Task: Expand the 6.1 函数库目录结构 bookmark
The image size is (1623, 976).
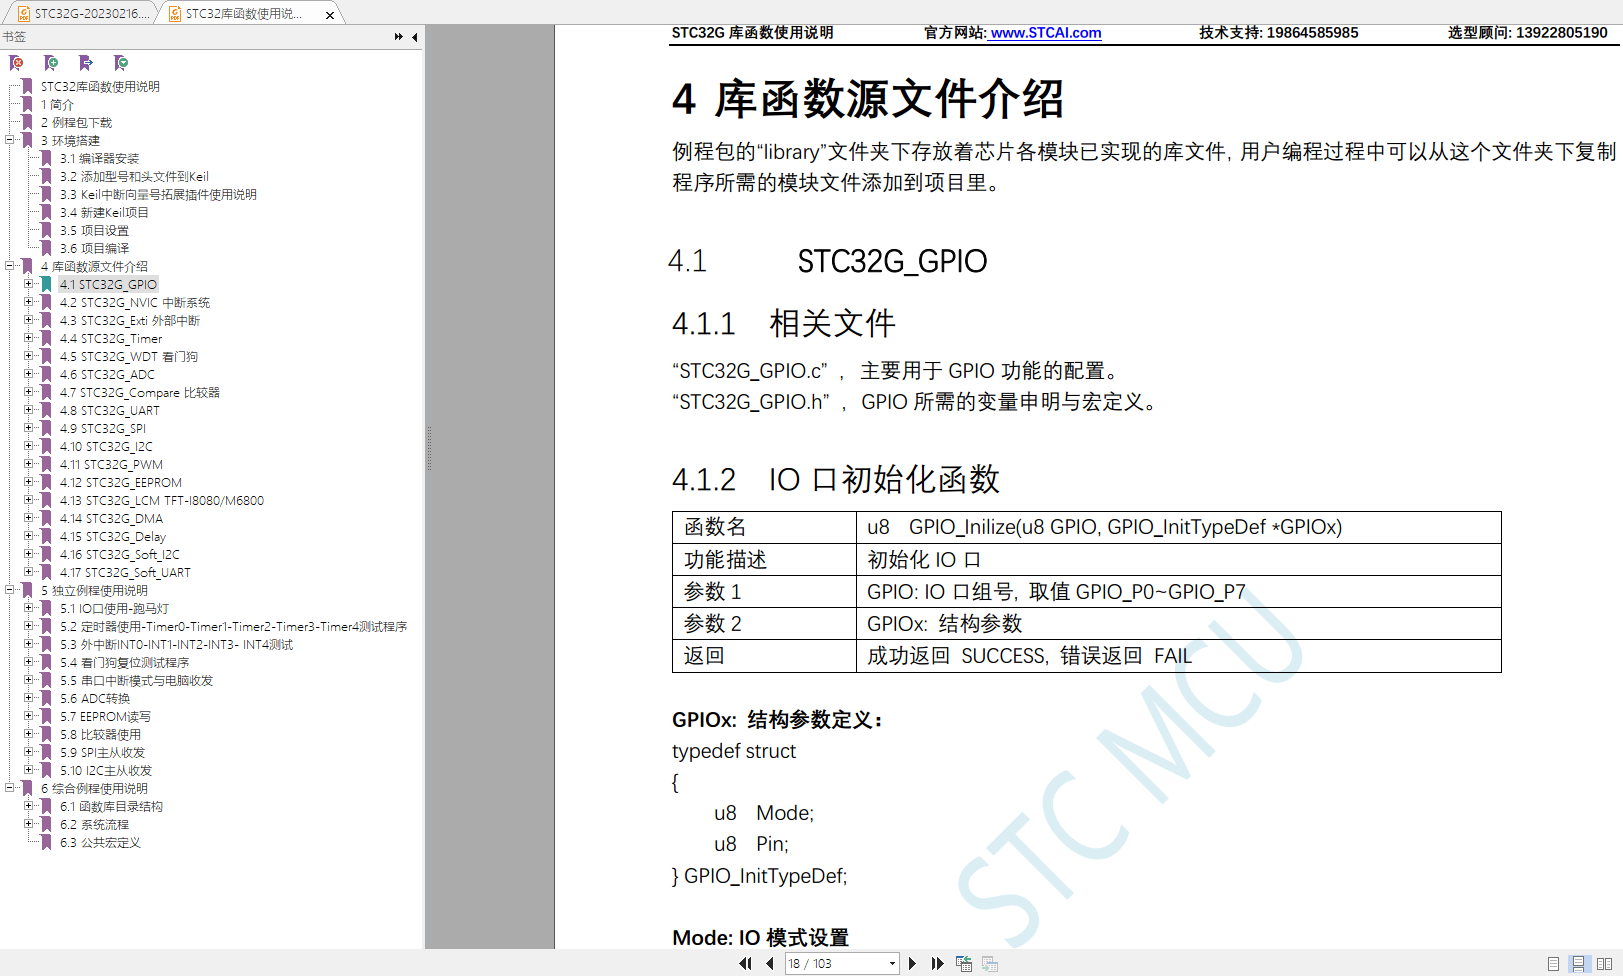Action: click(x=28, y=806)
